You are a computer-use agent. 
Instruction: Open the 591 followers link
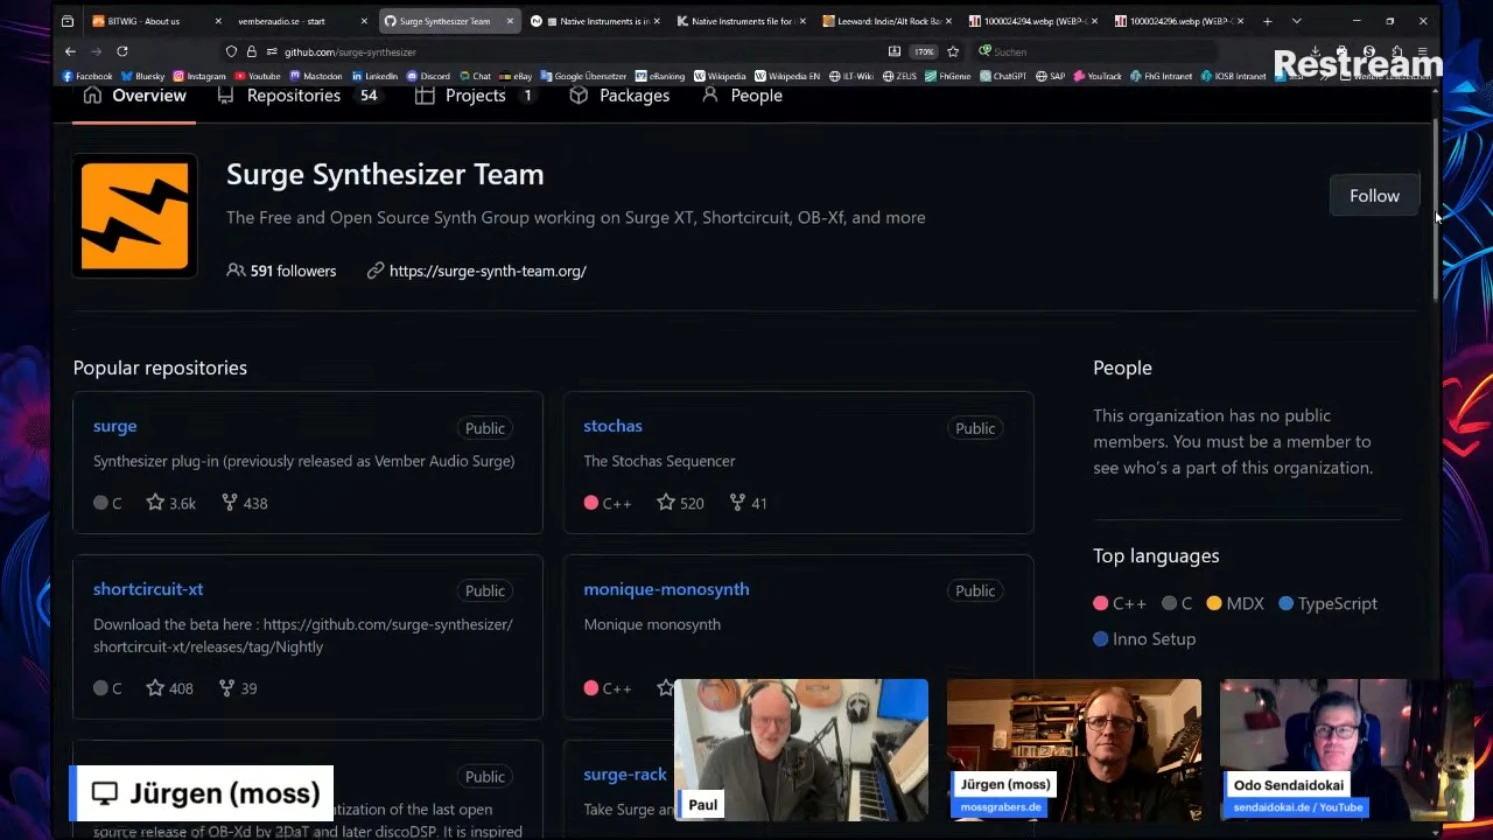281,271
